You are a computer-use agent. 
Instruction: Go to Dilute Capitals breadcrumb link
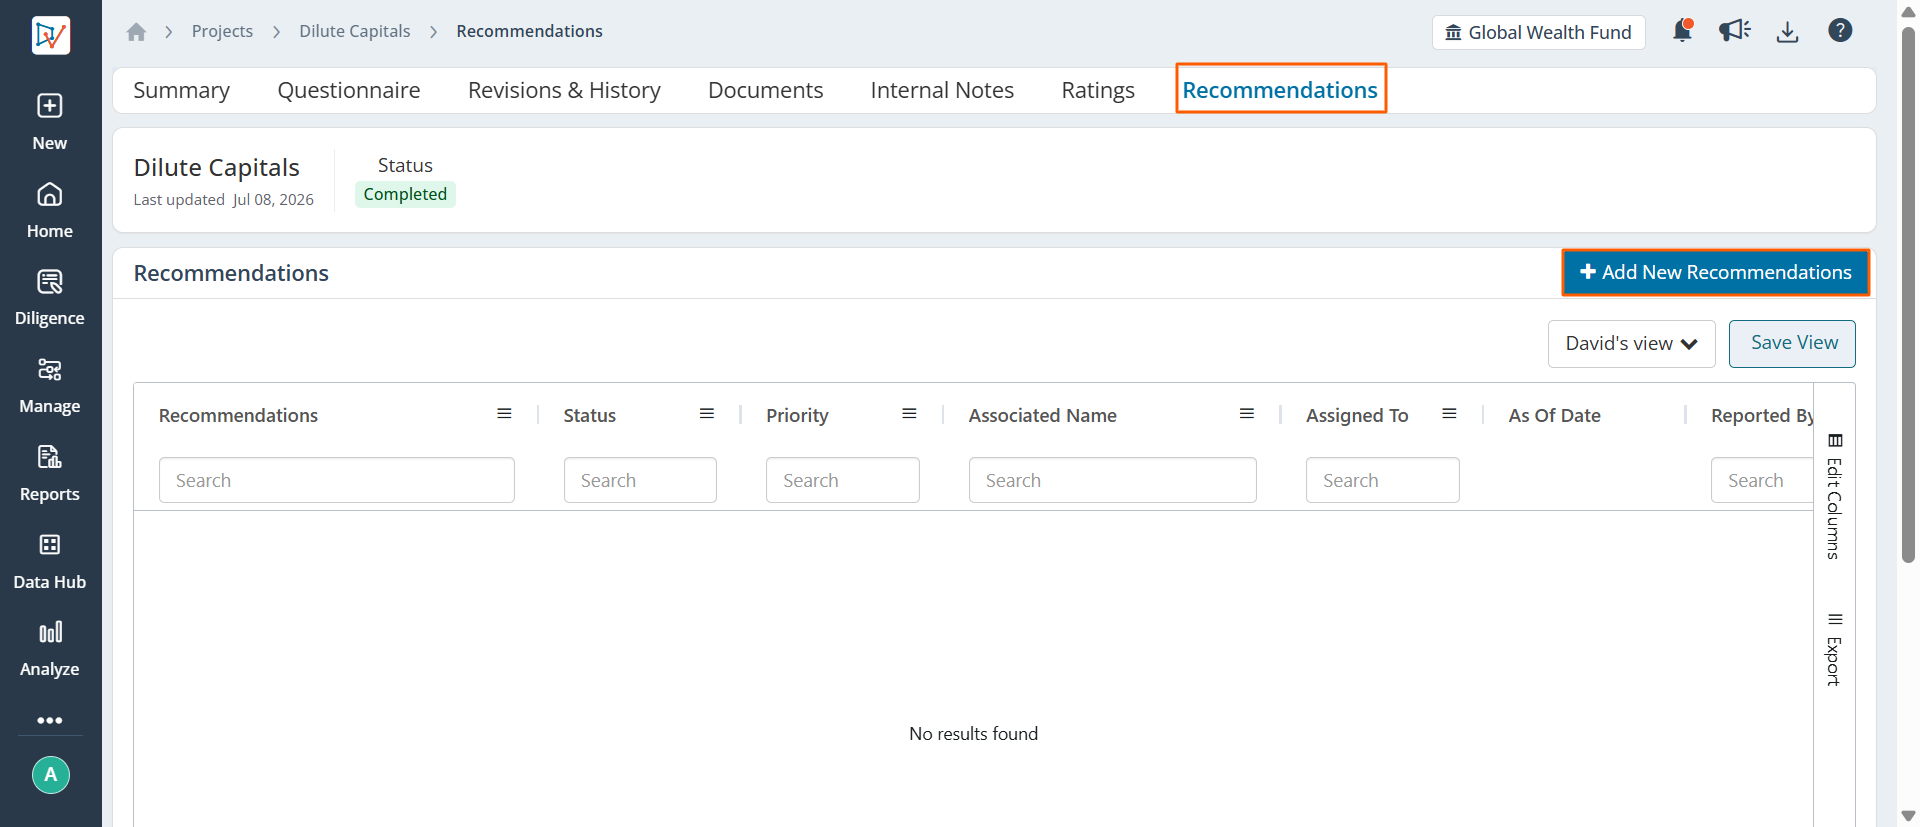point(355,31)
